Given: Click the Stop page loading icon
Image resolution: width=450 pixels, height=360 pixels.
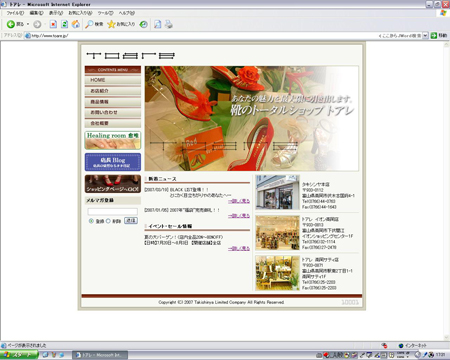Looking at the screenshot, I should [x=53, y=24].
